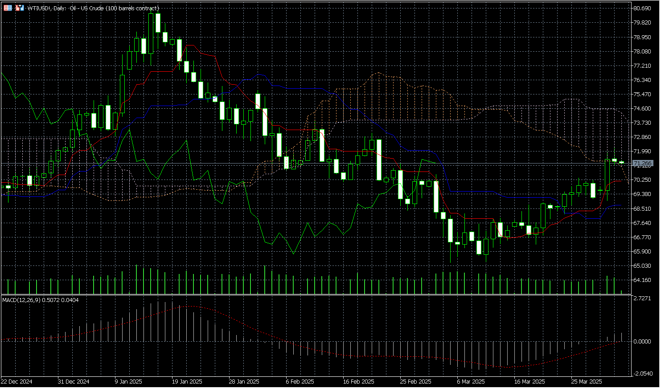Click the 77.210 price axis label
660x388 pixels.
point(642,66)
